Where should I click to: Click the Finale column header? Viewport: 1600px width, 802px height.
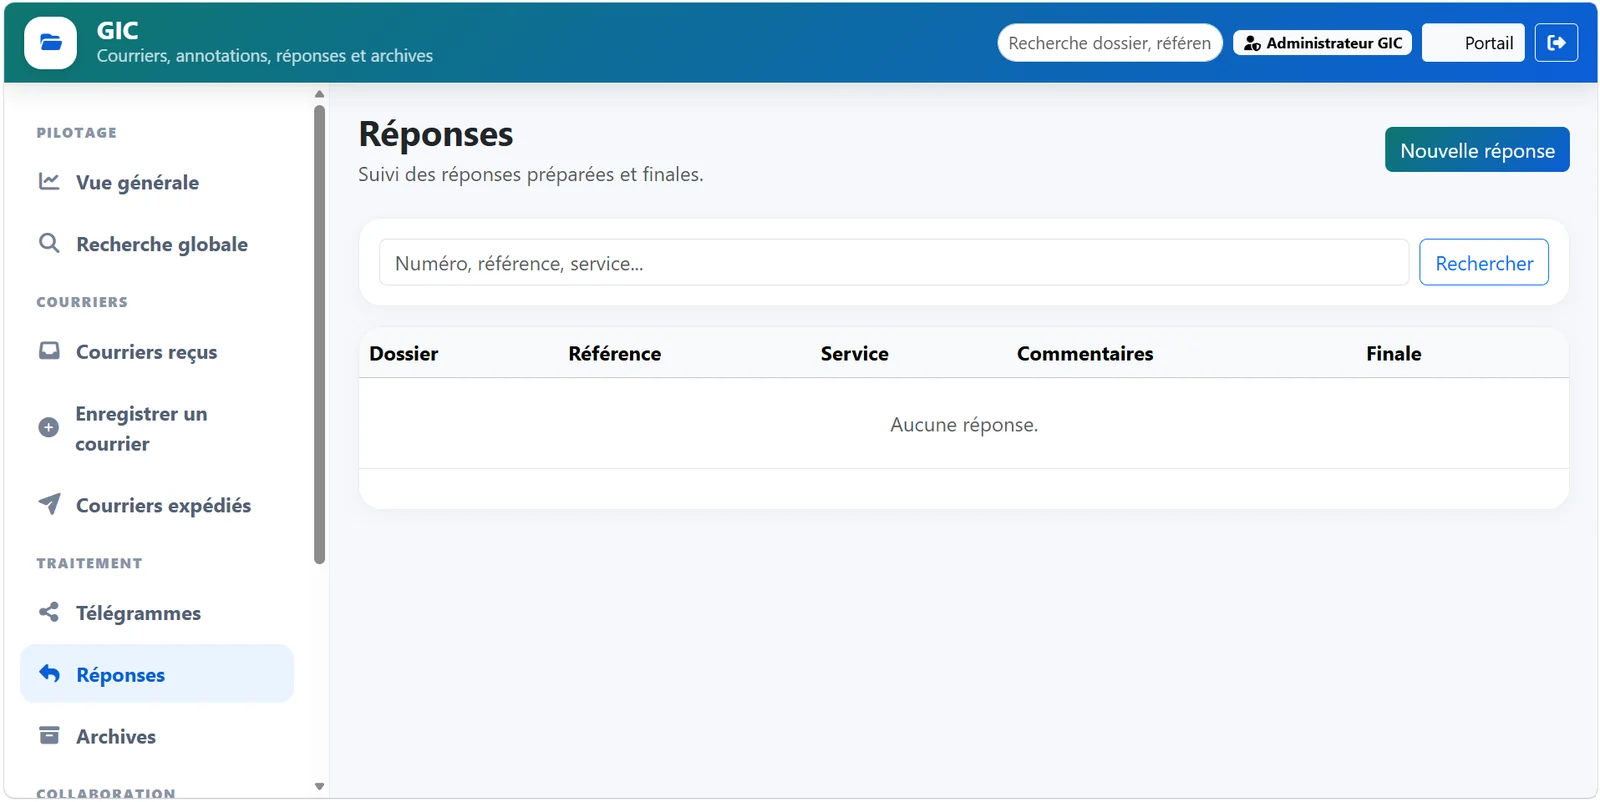coord(1394,353)
